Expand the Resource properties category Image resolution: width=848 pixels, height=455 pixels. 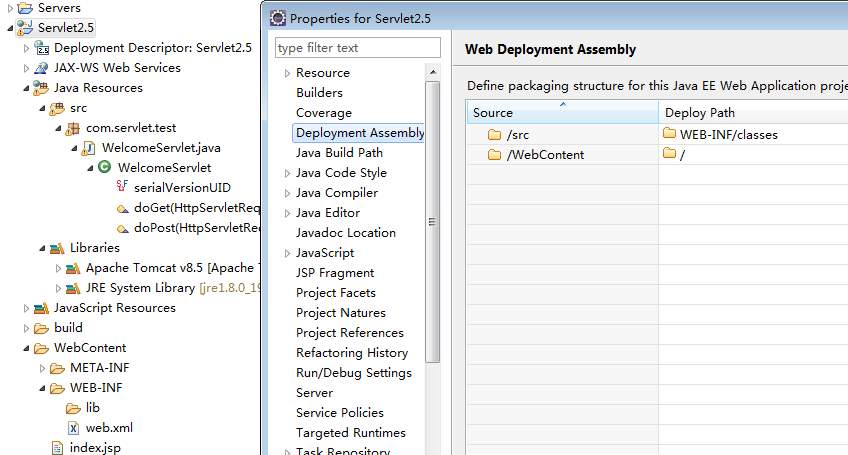287,73
